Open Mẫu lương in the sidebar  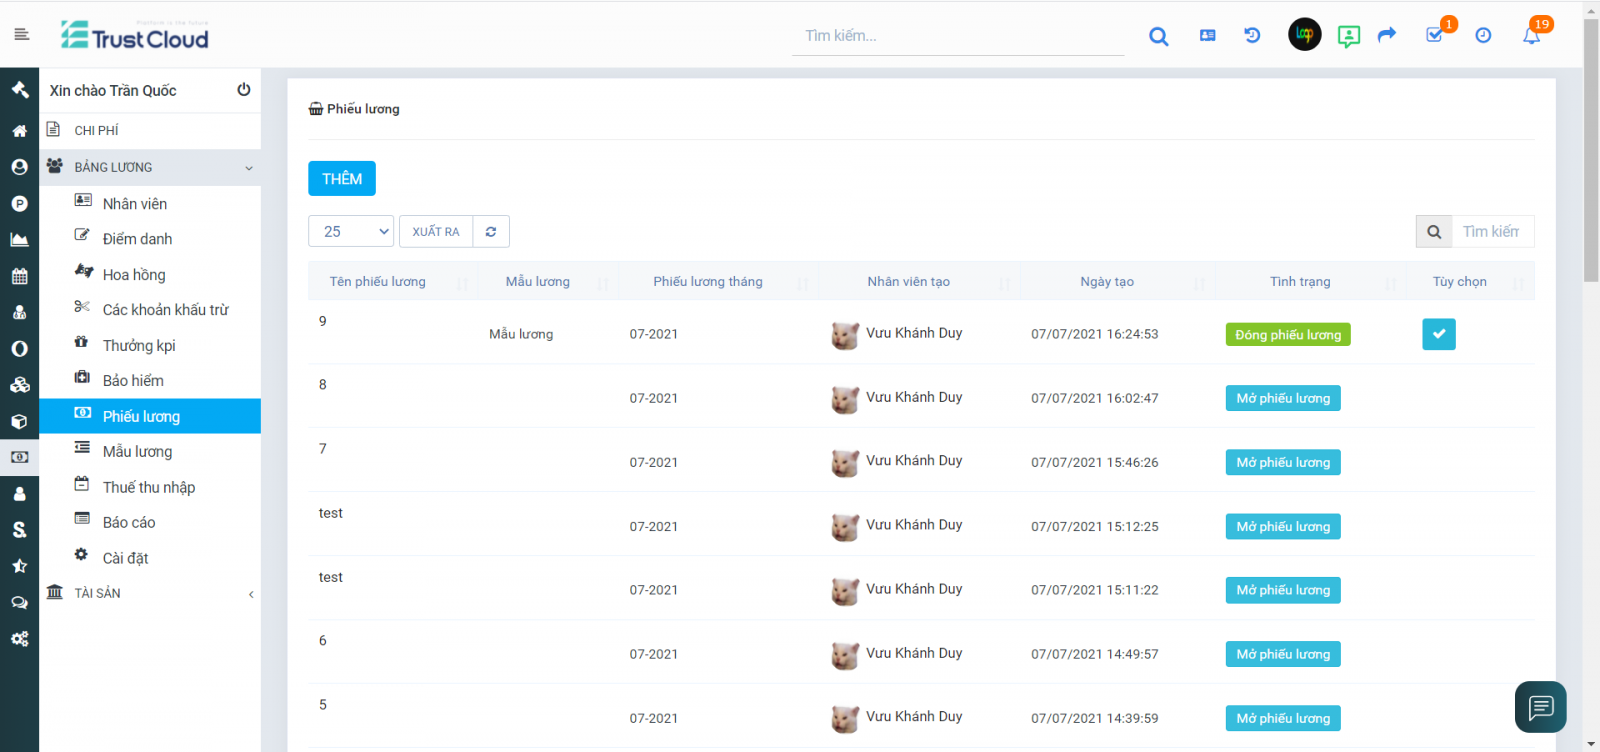pos(137,452)
